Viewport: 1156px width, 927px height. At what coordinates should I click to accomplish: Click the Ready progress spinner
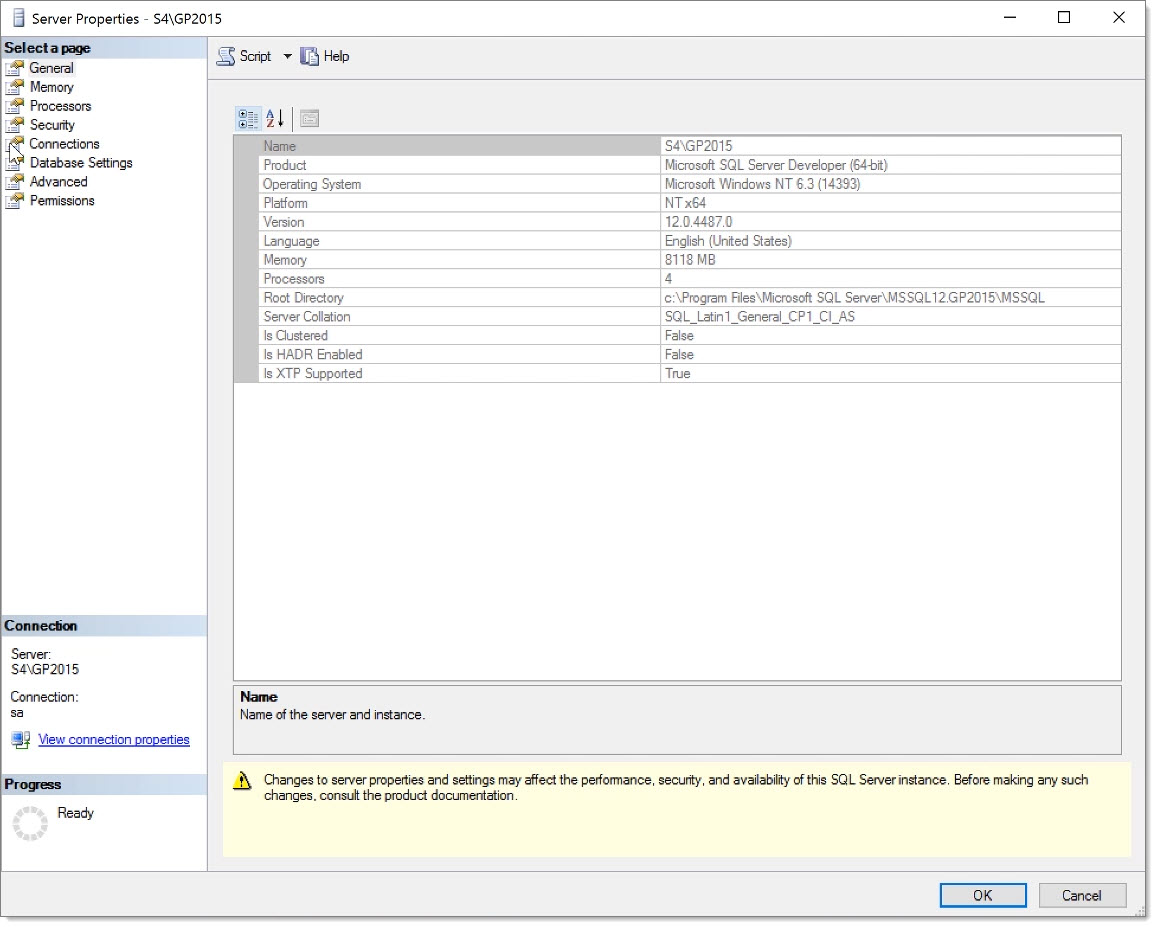[30, 824]
